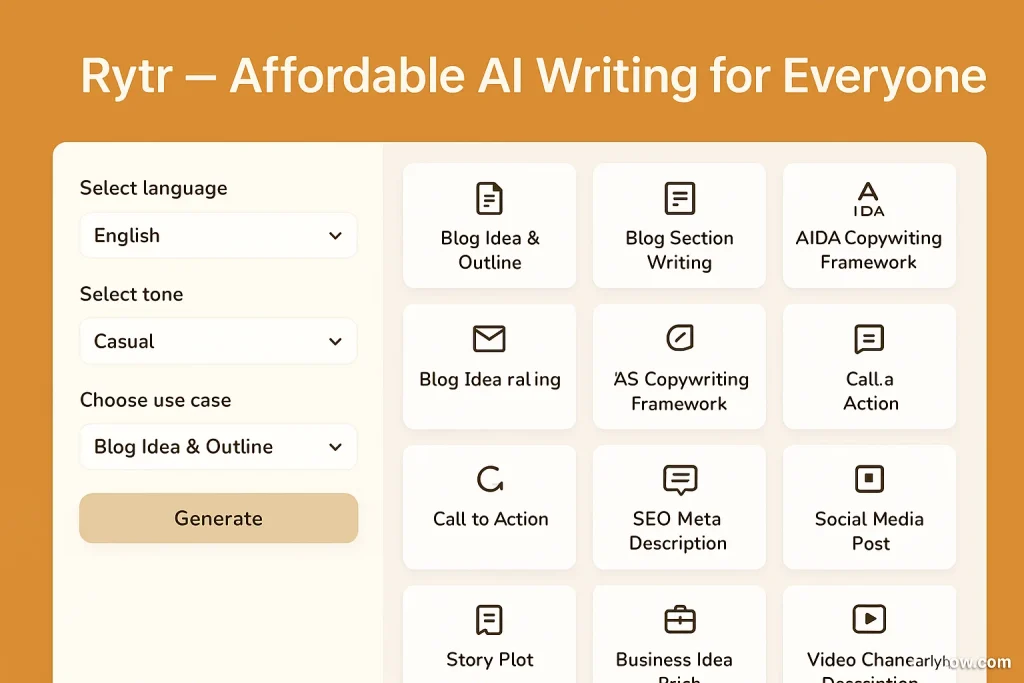Click the briefcase icon for Business Idea

[x=679, y=620]
